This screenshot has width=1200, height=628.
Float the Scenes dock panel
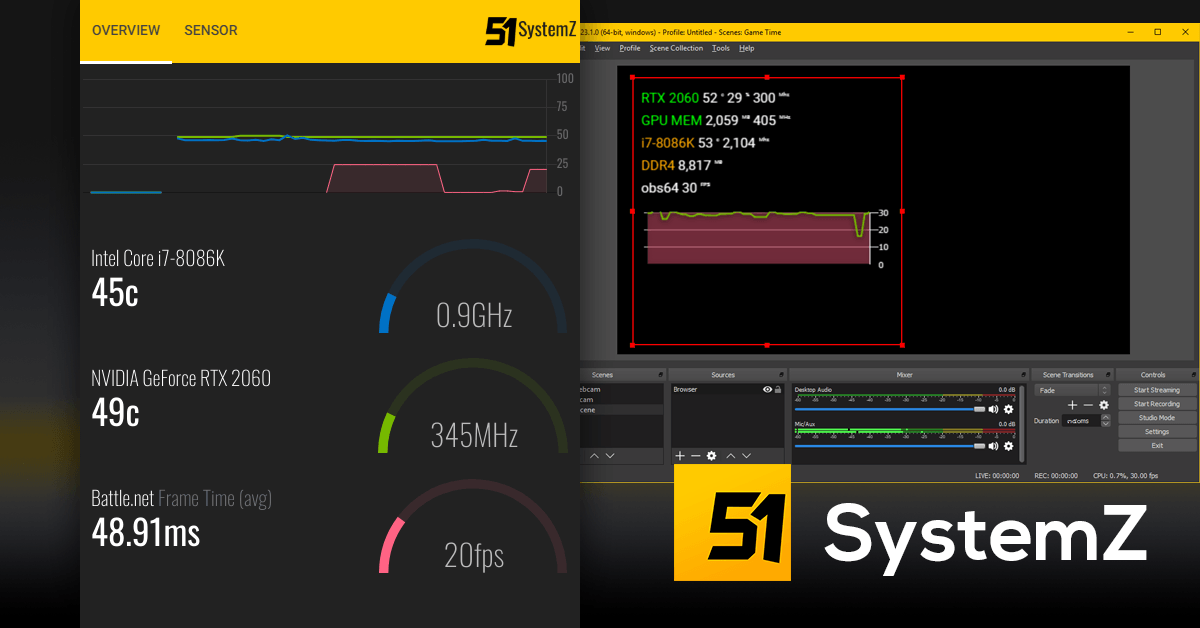tap(661, 375)
